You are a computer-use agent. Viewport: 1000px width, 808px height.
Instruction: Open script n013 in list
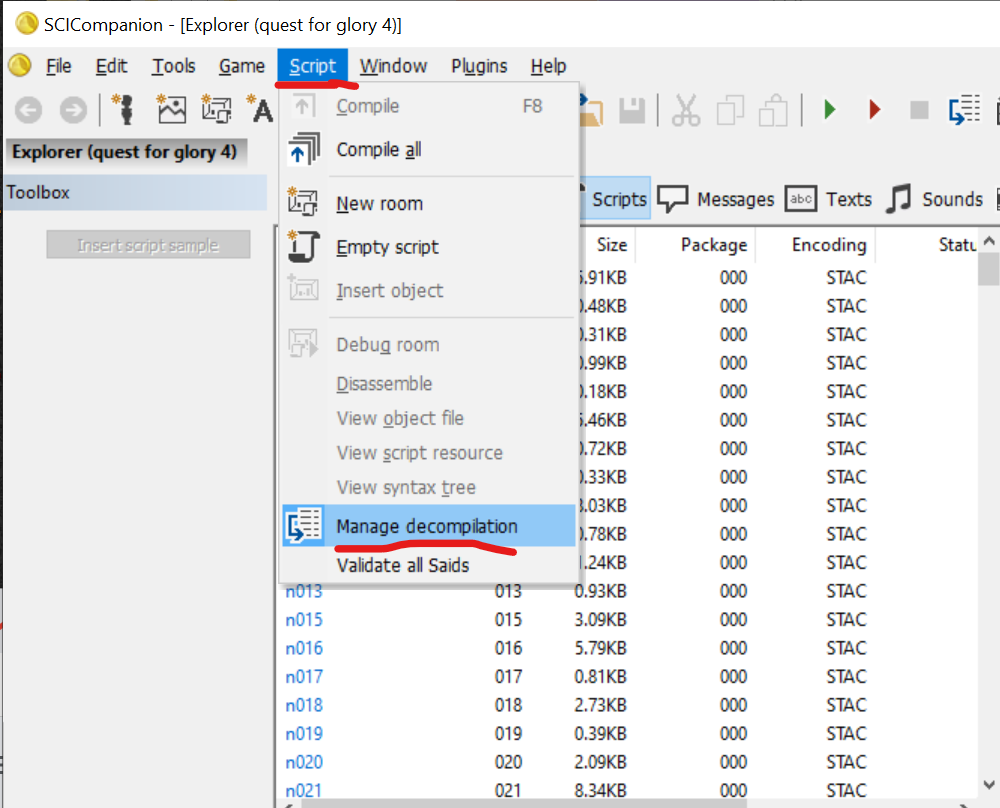(304, 591)
